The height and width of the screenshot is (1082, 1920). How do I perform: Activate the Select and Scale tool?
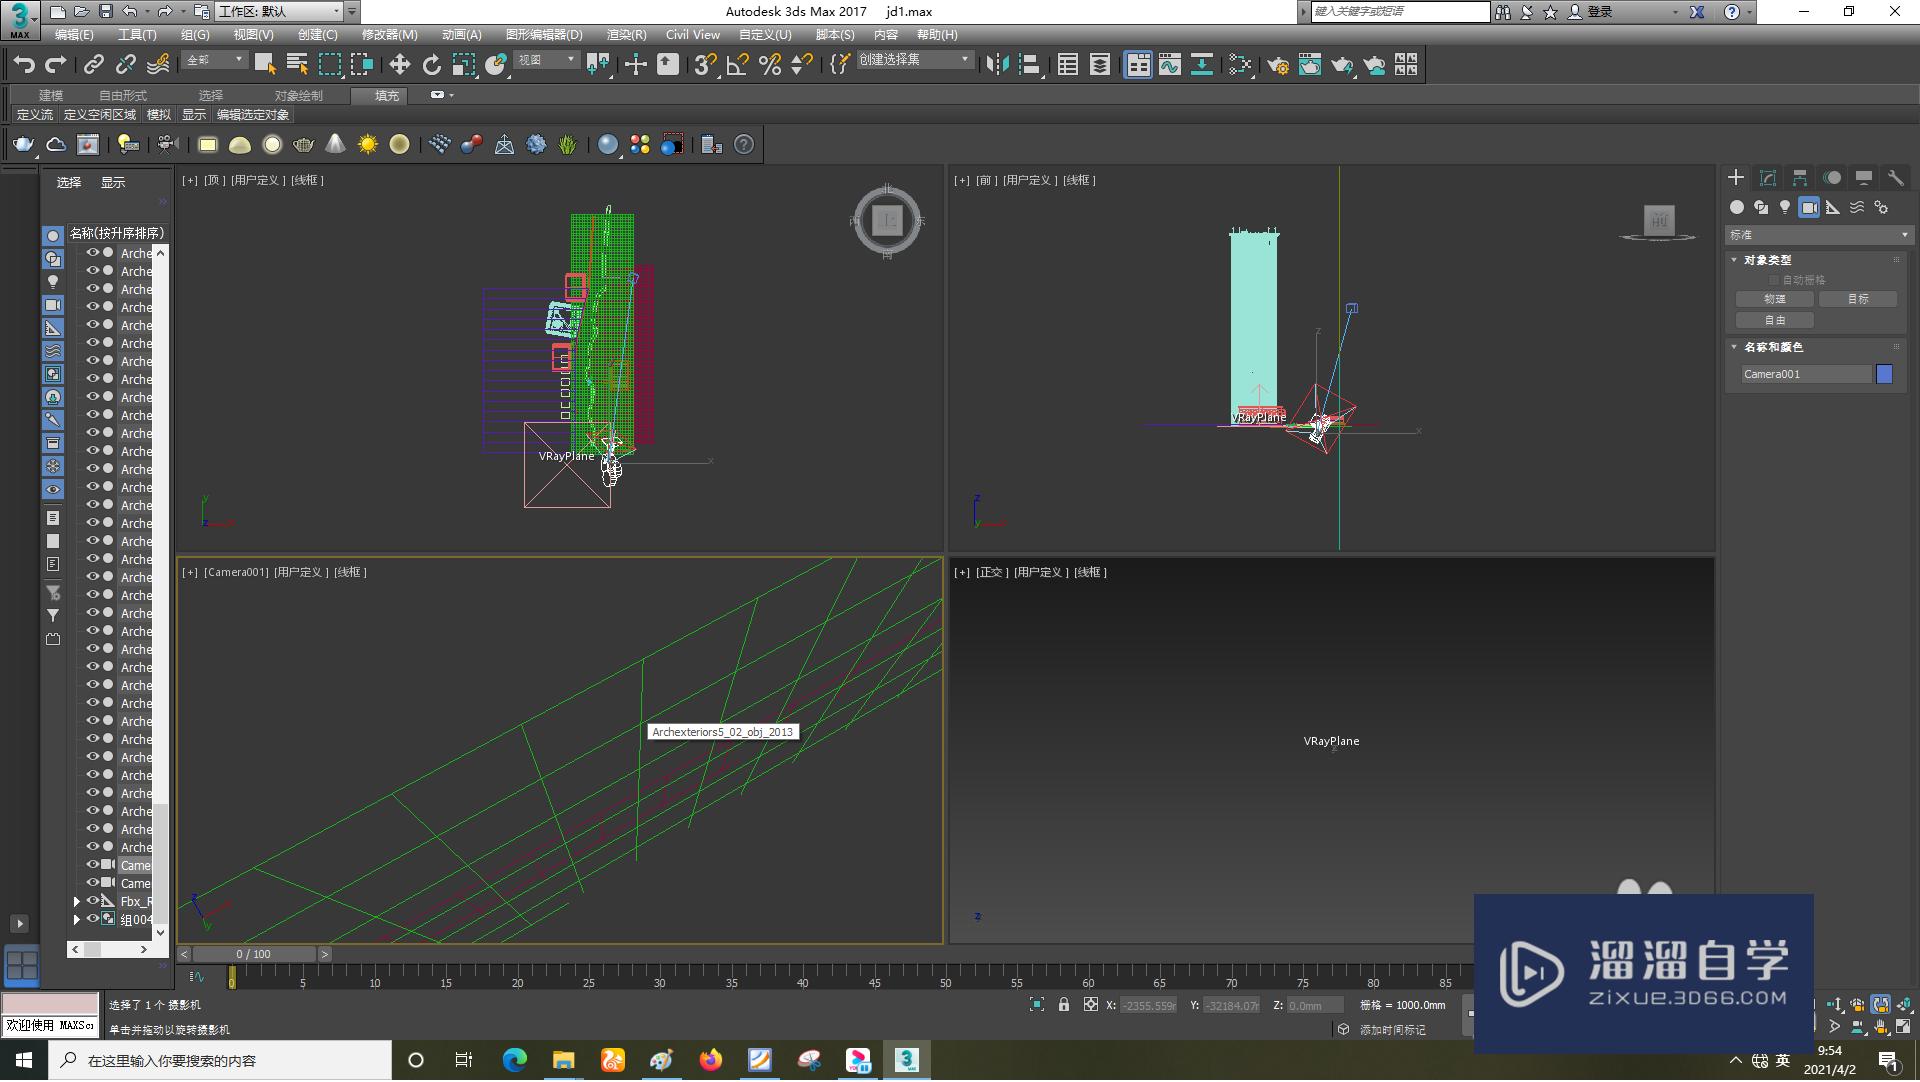(x=463, y=65)
